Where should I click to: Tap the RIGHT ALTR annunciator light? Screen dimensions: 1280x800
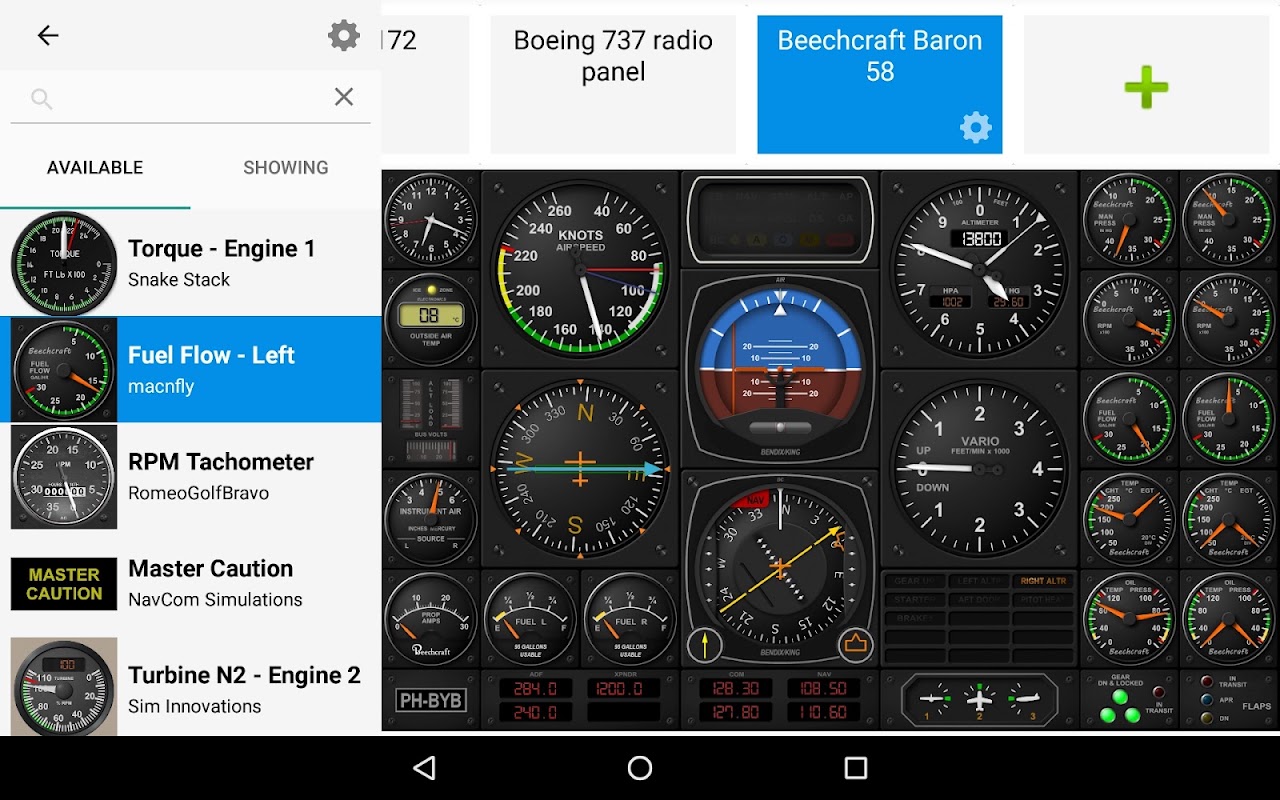(x=1043, y=581)
